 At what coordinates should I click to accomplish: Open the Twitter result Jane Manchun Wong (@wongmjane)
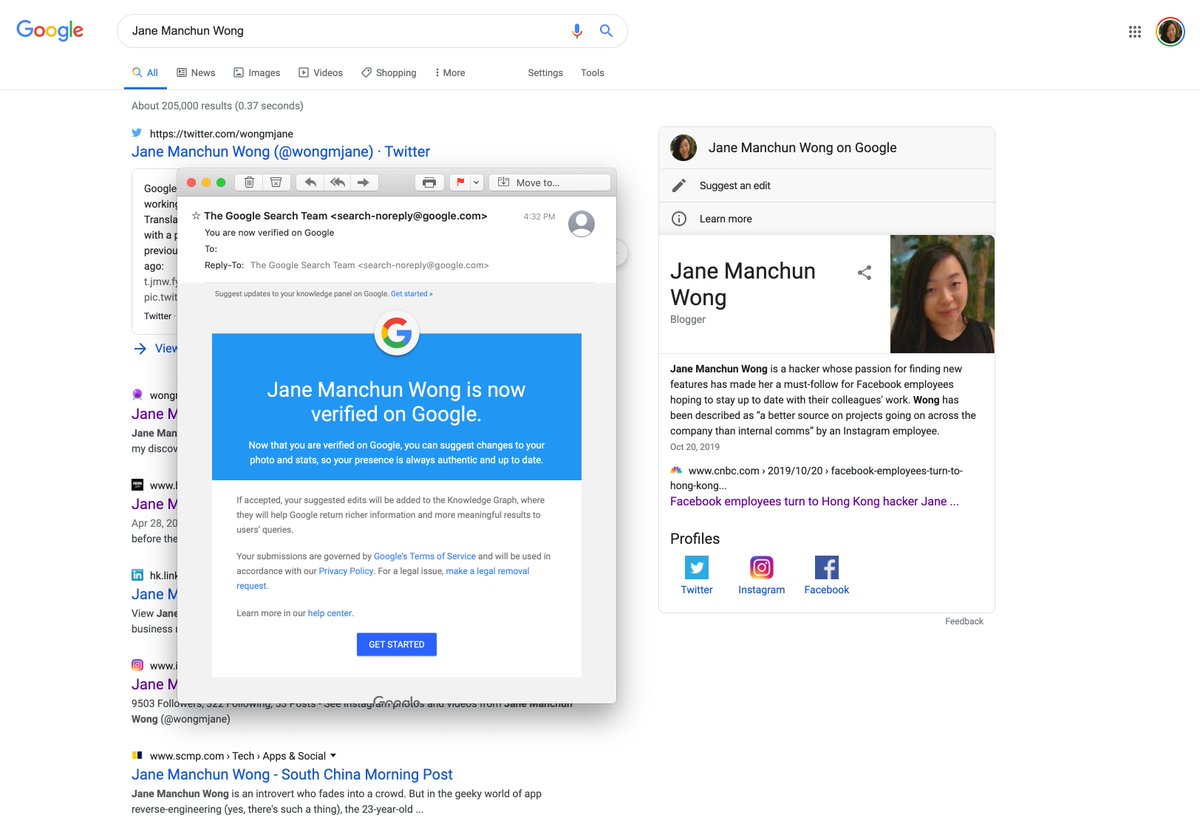[x=281, y=152]
